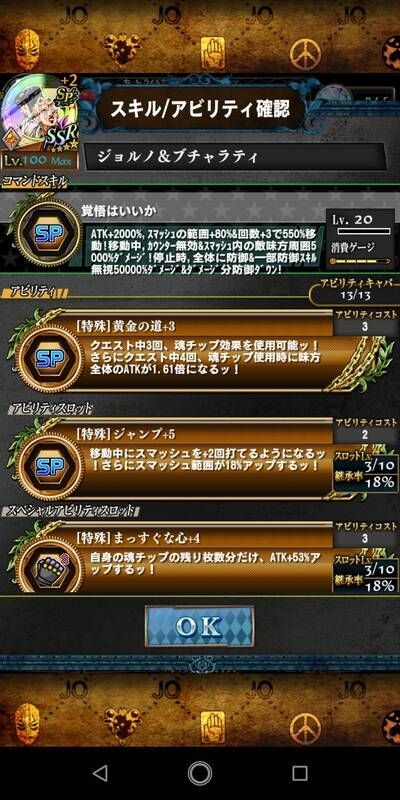400x800 pixels.
Task: Tap the Android home circle icon
Action: pos(200,773)
